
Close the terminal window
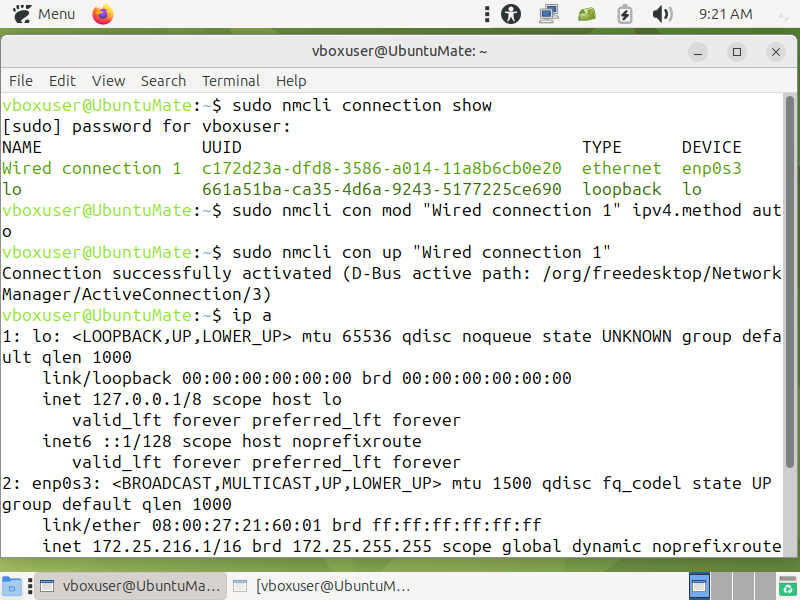(x=776, y=52)
